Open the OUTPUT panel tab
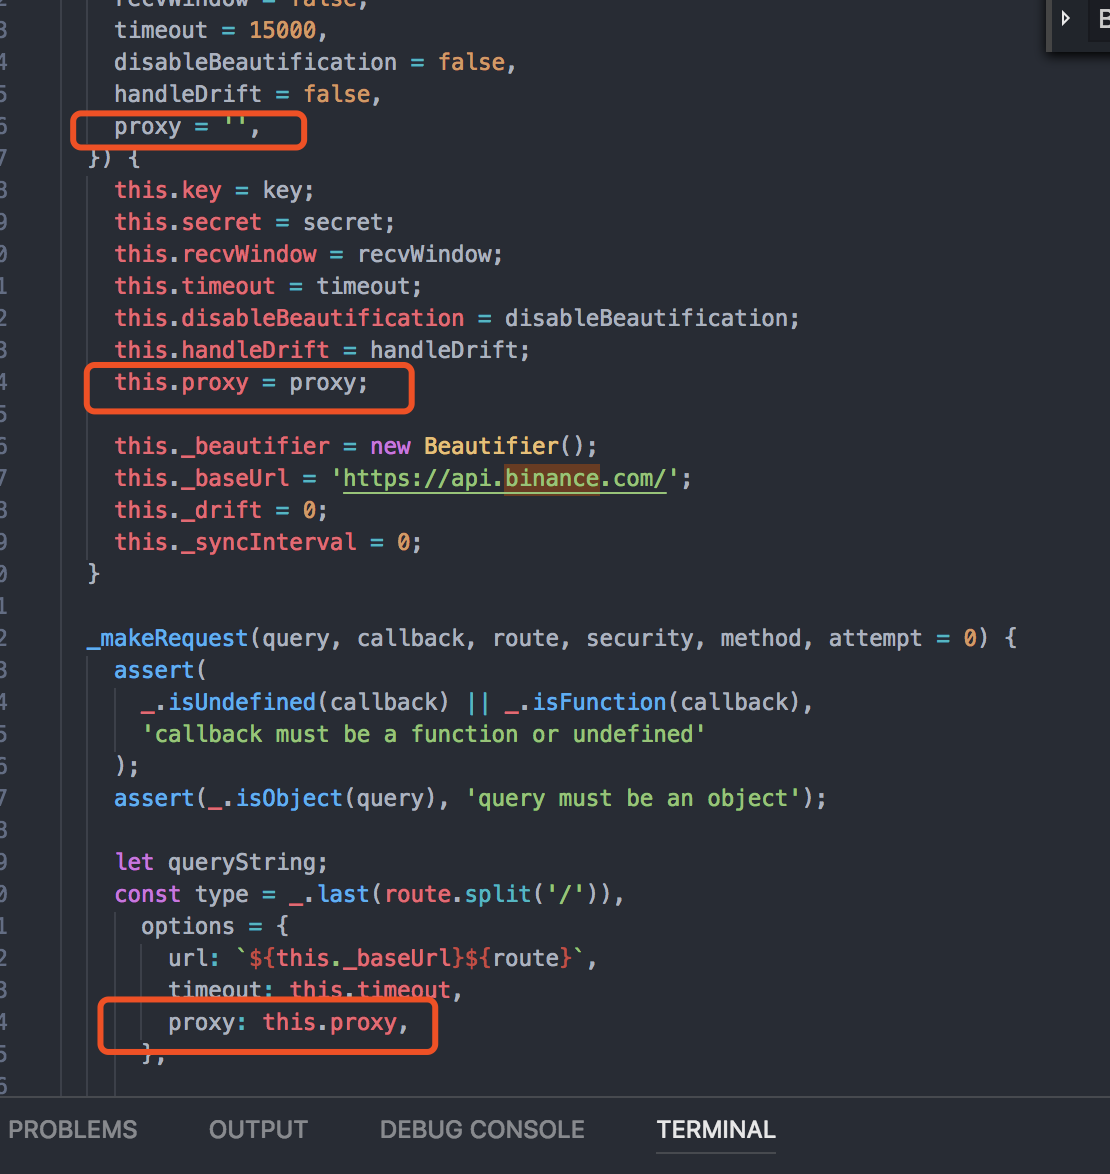Screen dimensions: 1110x1174 coord(258,1129)
